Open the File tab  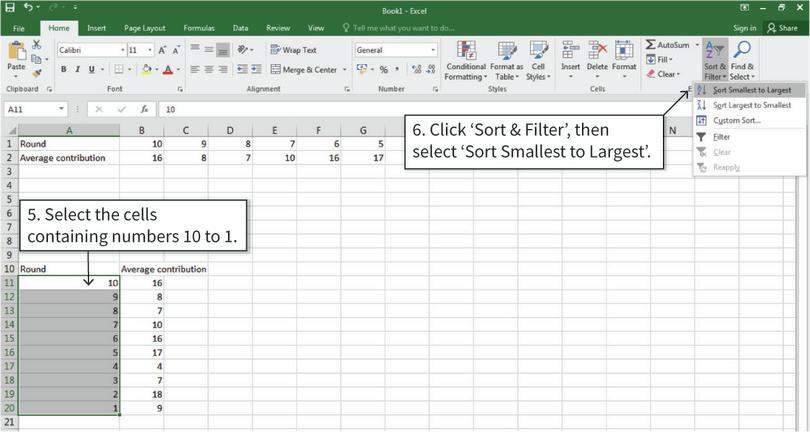point(19,28)
